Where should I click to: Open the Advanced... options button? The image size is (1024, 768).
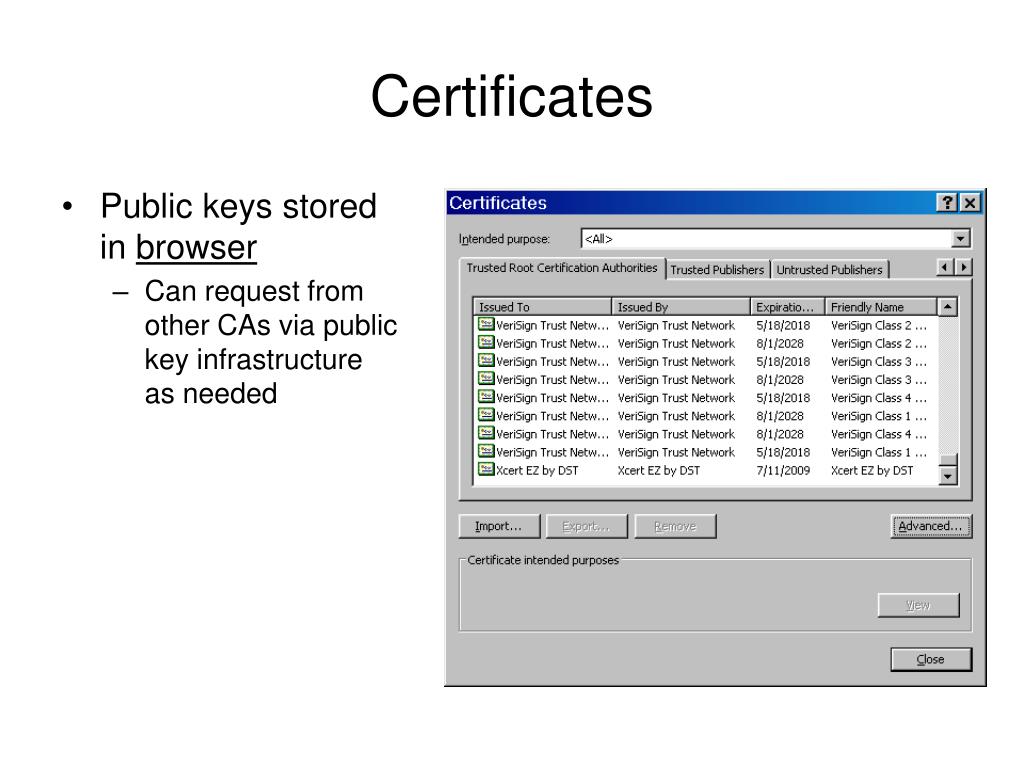tap(931, 526)
